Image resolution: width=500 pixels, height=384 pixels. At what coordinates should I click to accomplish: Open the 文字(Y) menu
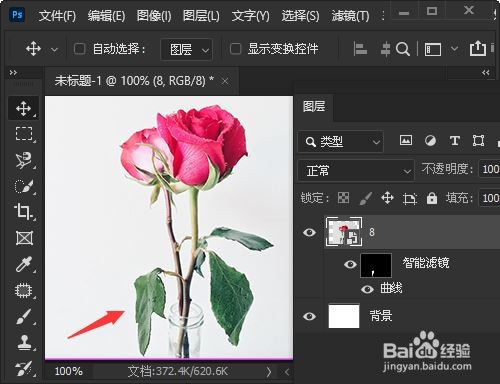[x=250, y=16]
